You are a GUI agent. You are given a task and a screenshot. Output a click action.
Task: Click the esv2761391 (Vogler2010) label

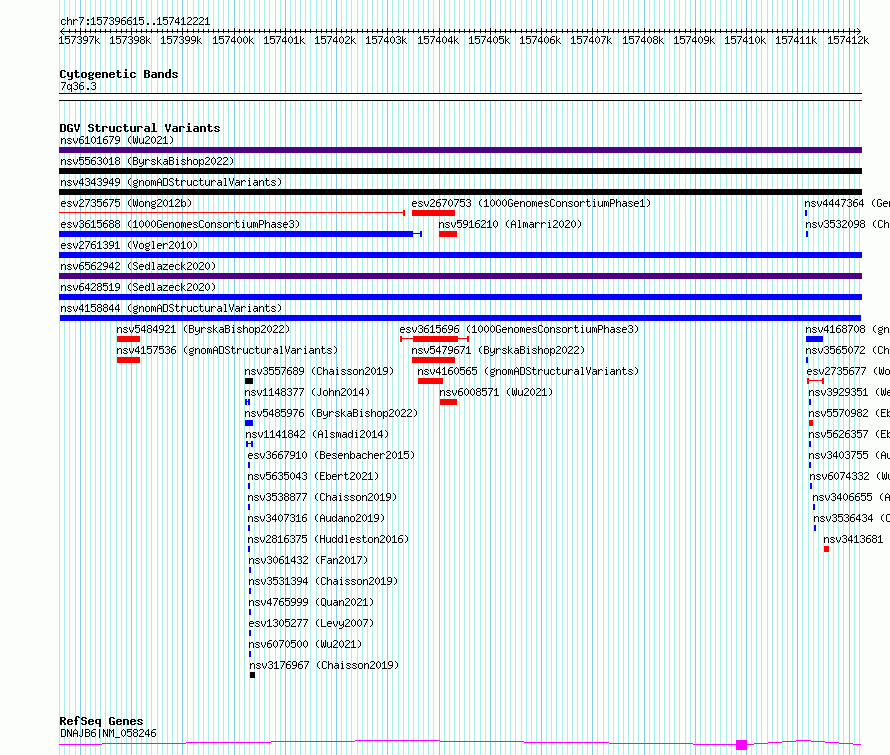pos(129,245)
